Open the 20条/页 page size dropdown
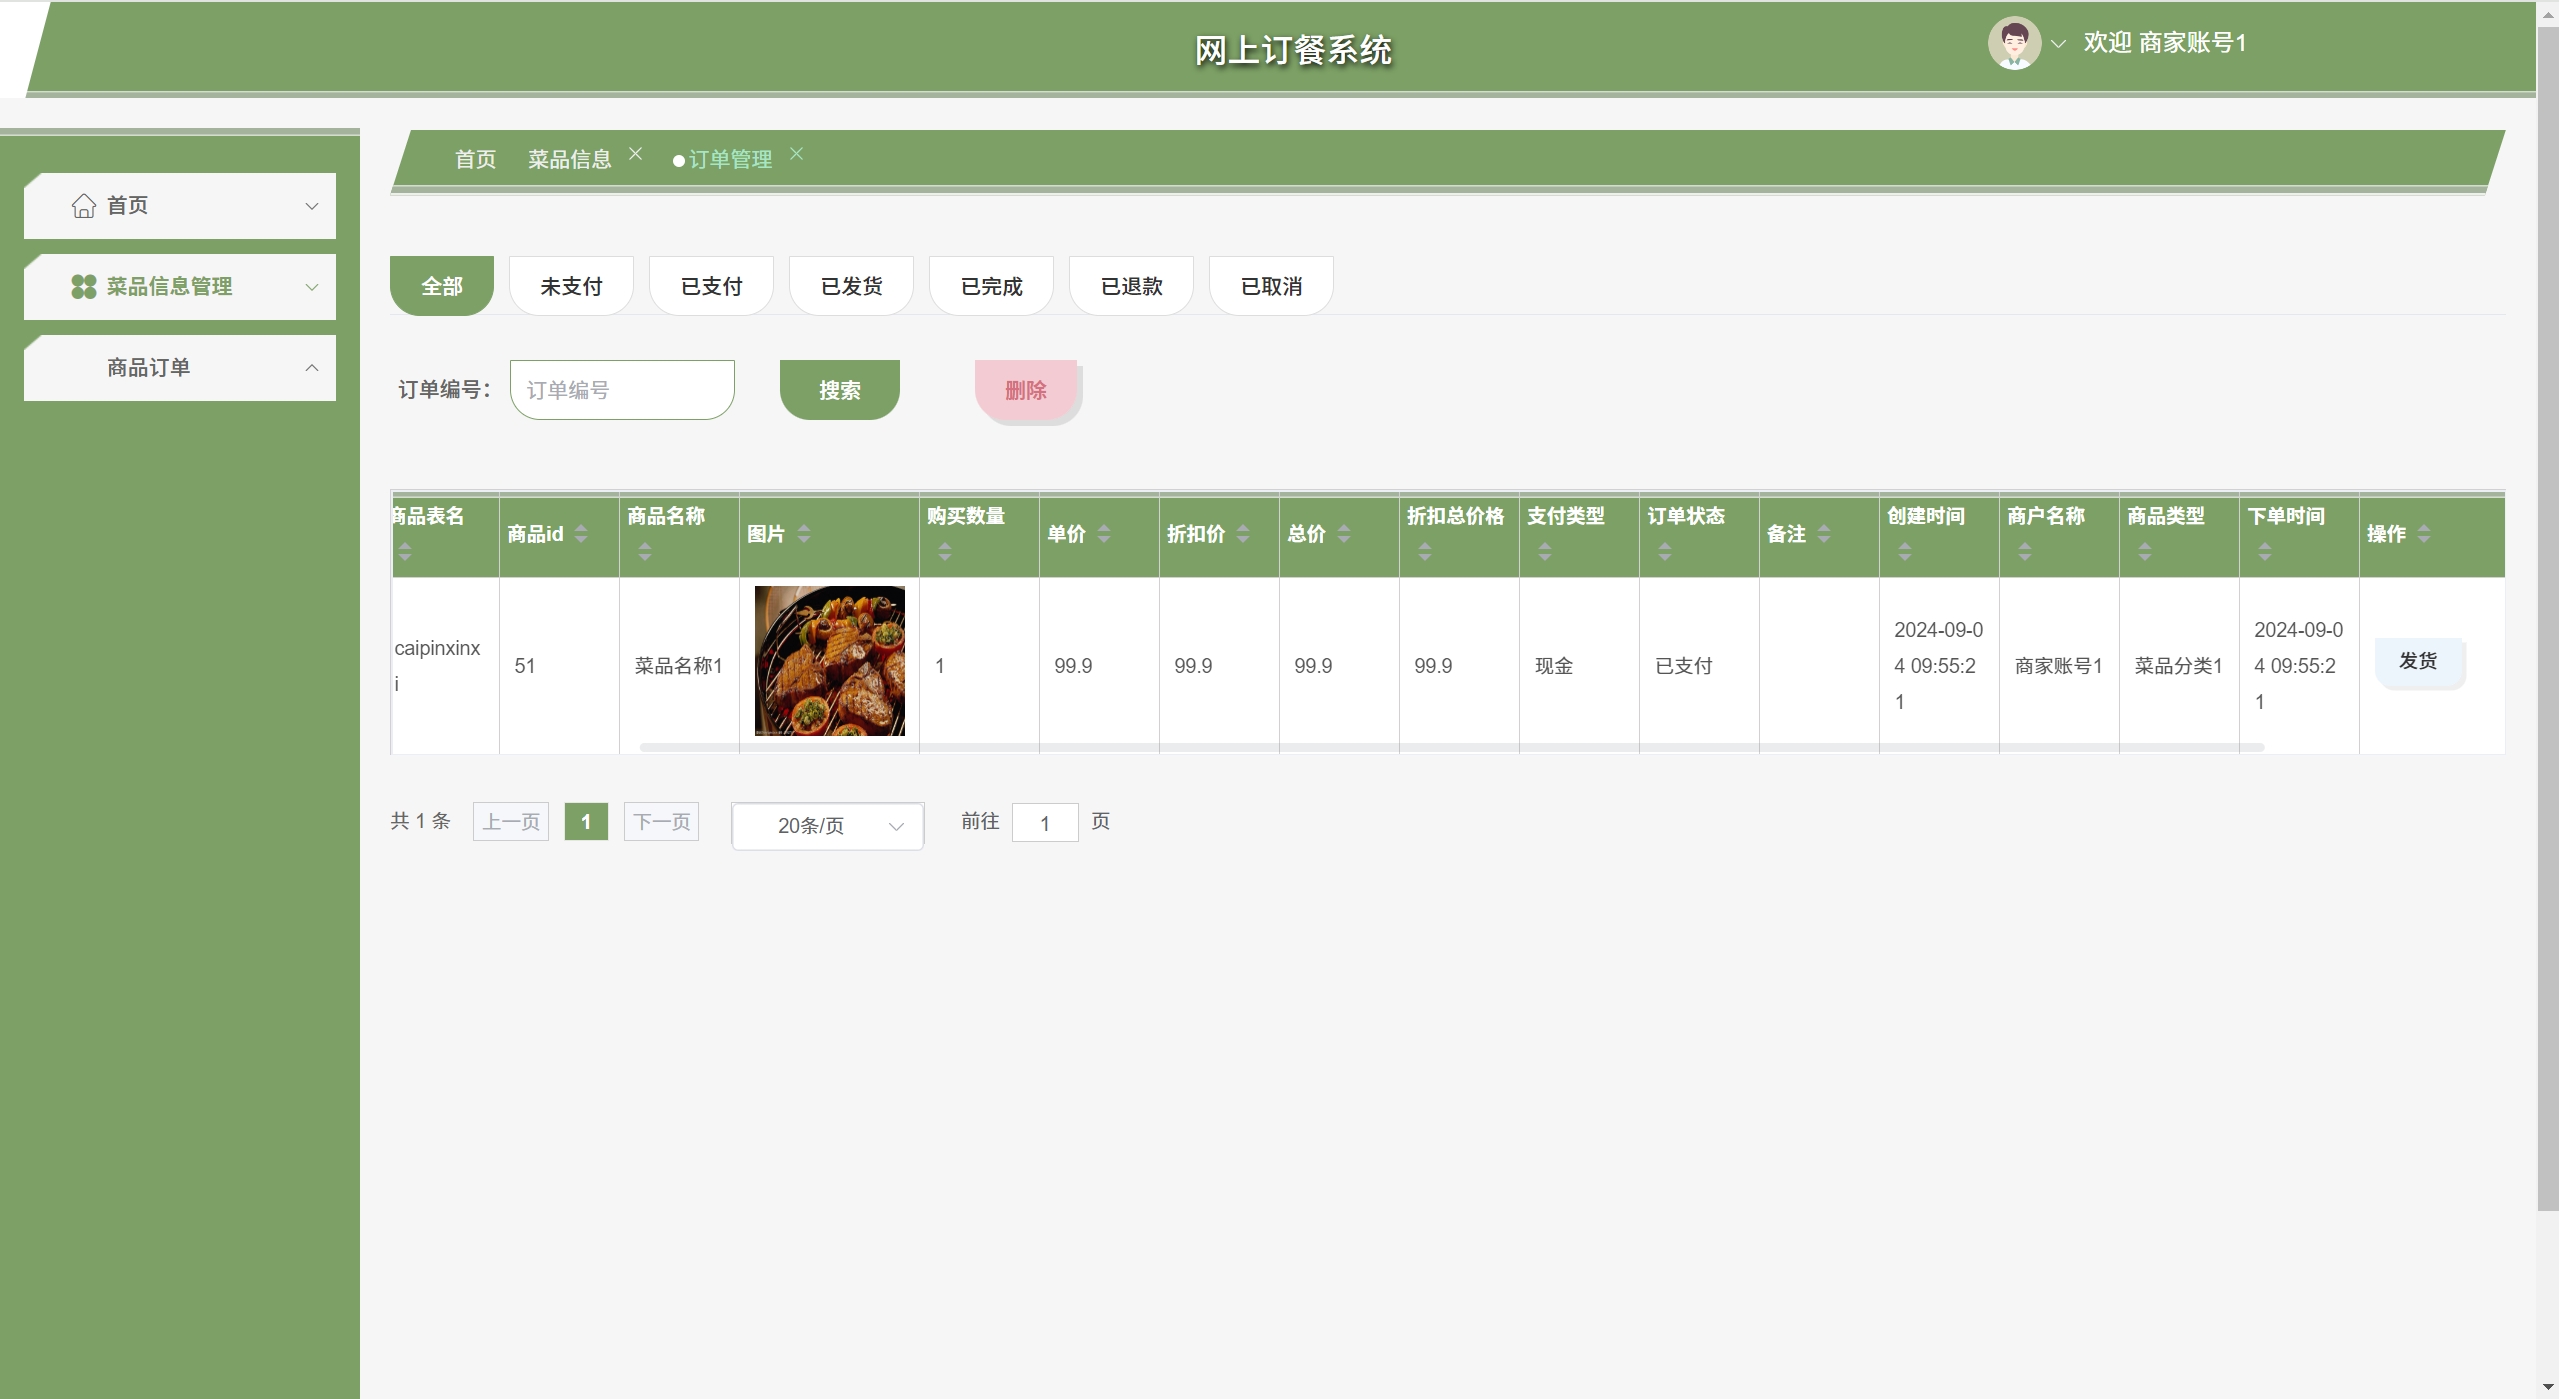Viewport: 2559px width, 1399px height. 827,826
